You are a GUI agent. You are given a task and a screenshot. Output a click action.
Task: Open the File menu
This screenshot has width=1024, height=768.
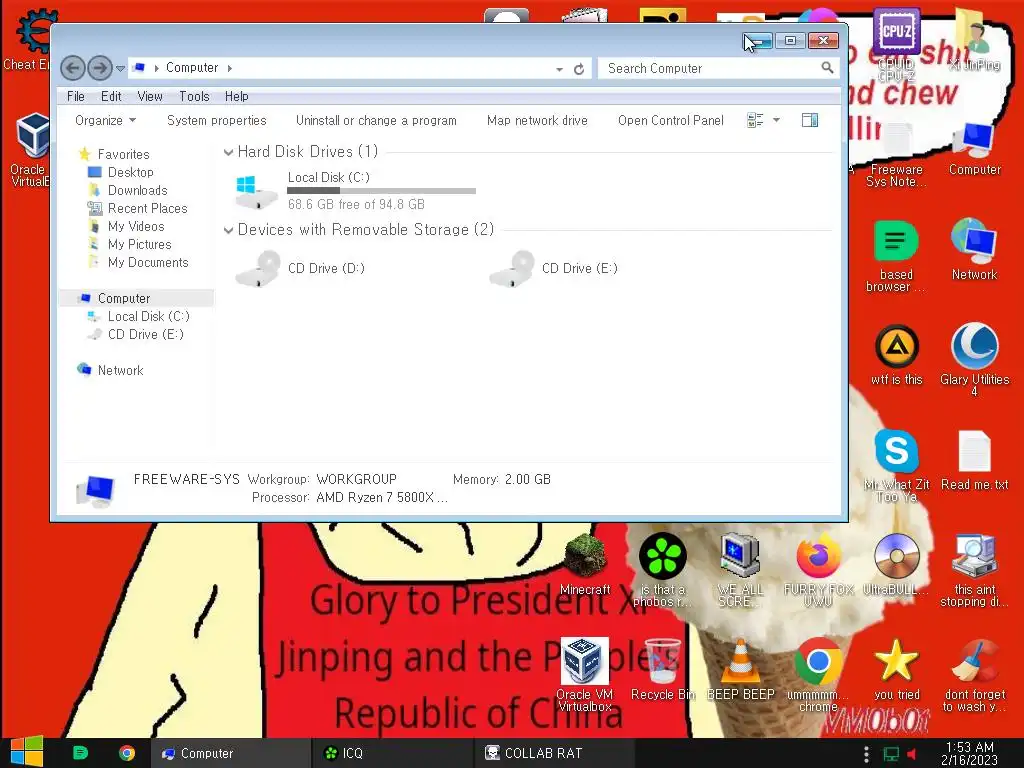[76, 97]
